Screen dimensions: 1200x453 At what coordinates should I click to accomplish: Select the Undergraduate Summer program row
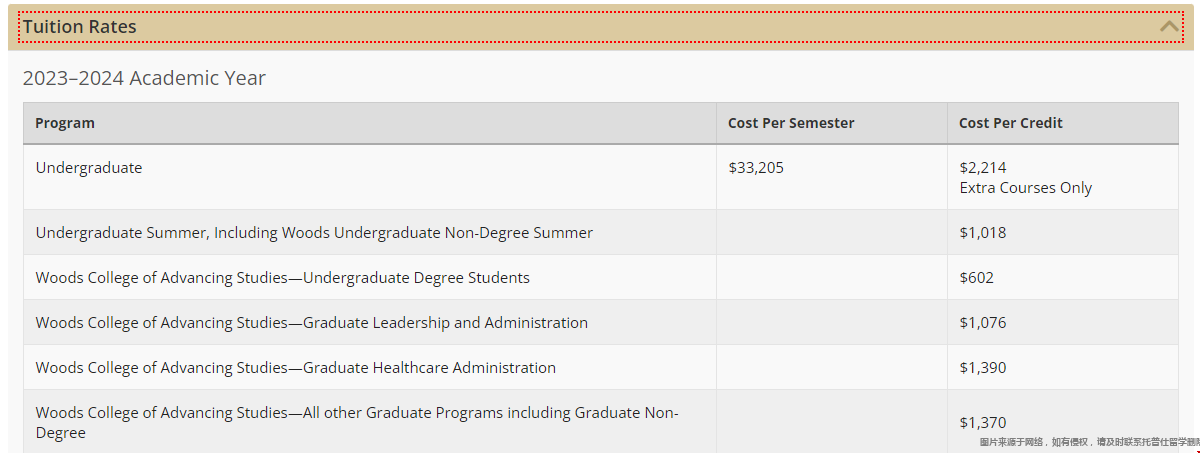tap(601, 232)
